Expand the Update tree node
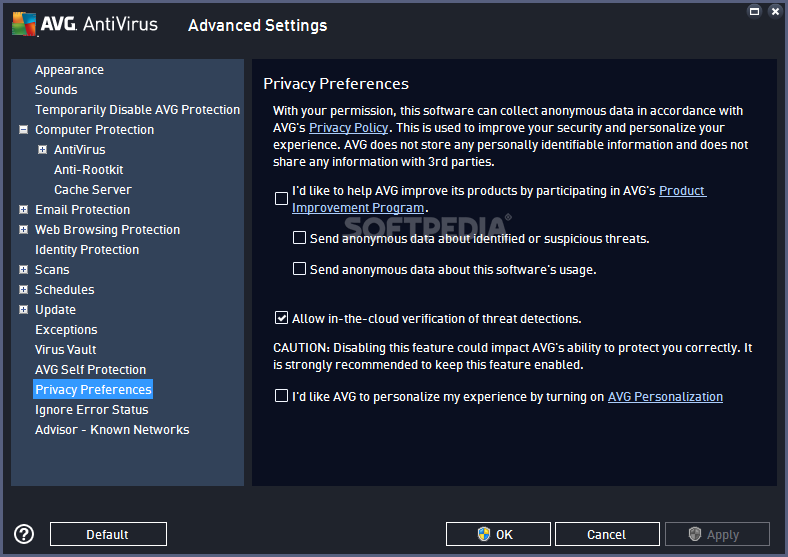Screen dimensions: 788x557 point(23,310)
